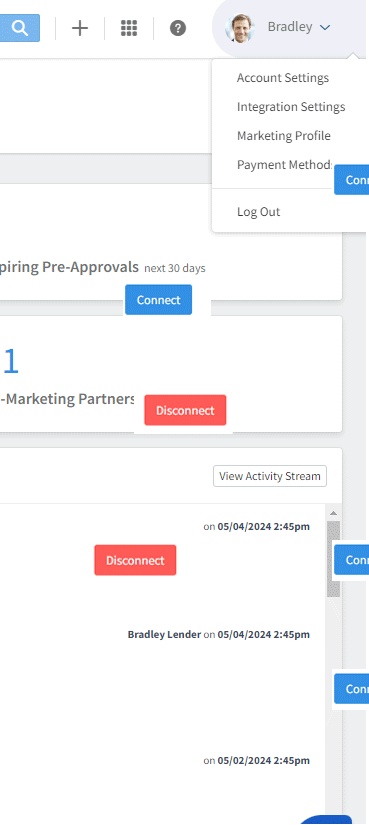This screenshot has height=825, width=369.
Task: Click Bradley's profile avatar picture
Action: [240, 27]
